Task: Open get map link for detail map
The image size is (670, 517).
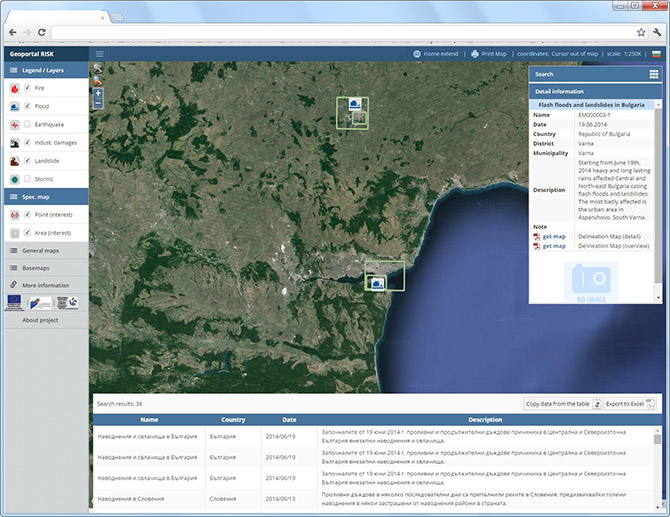Action: [x=554, y=237]
